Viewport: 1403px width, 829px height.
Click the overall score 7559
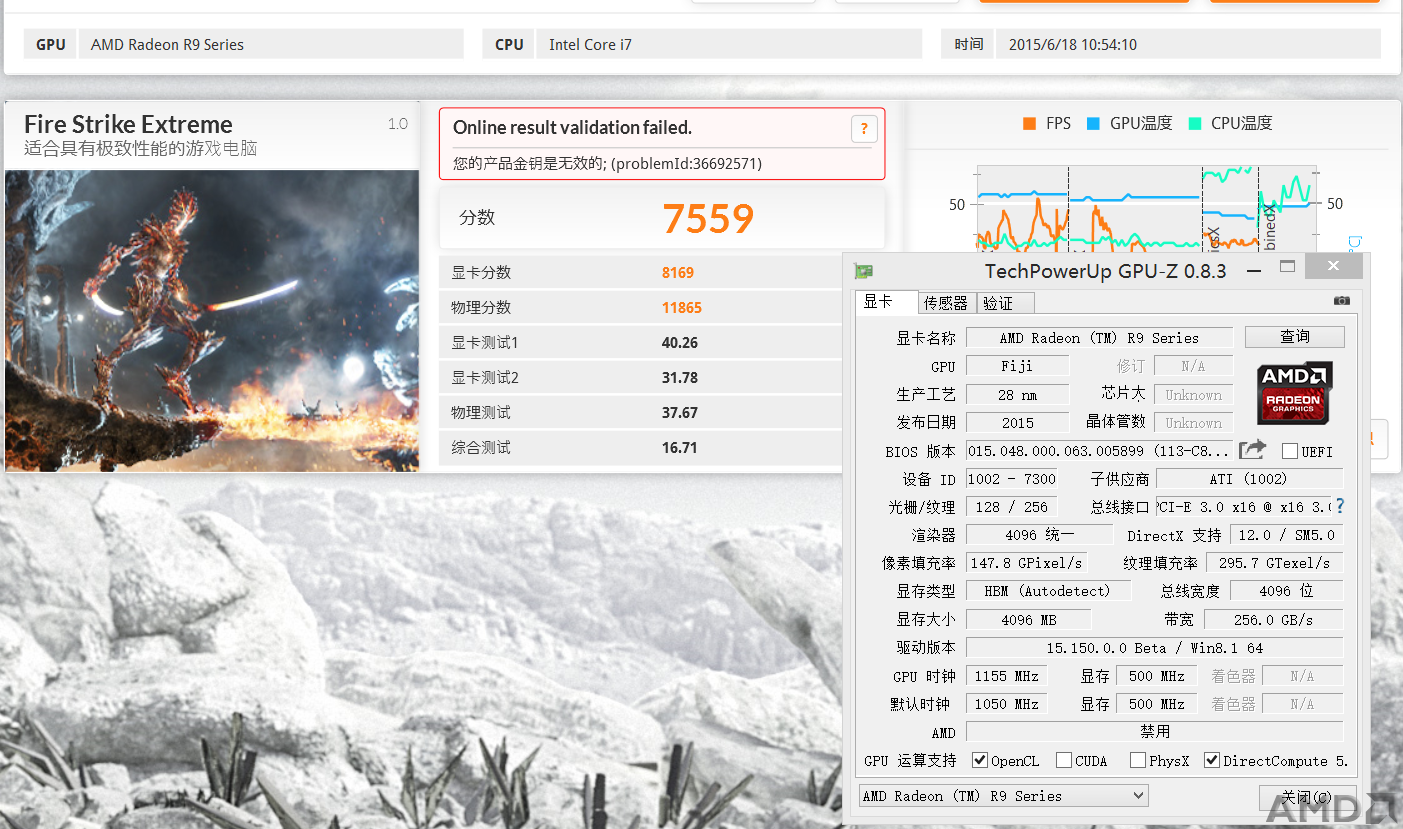[708, 218]
